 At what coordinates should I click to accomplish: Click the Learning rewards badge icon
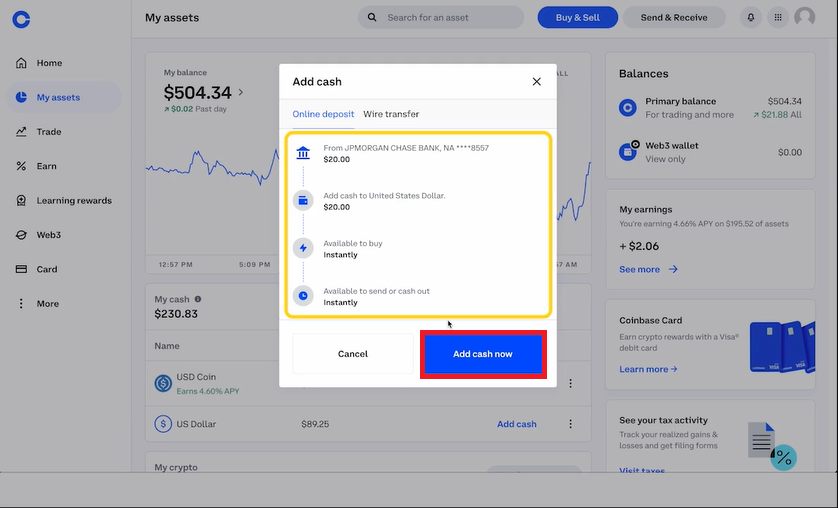[21, 200]
